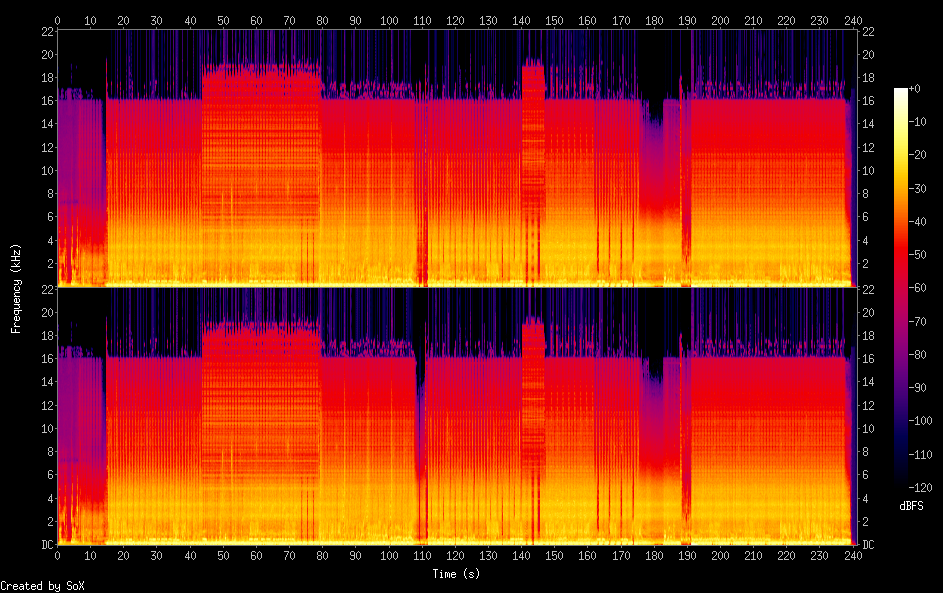Screen dimensions: 943x593
Task: Click "DC" on the right frequency axis
Action: [868, 545]
